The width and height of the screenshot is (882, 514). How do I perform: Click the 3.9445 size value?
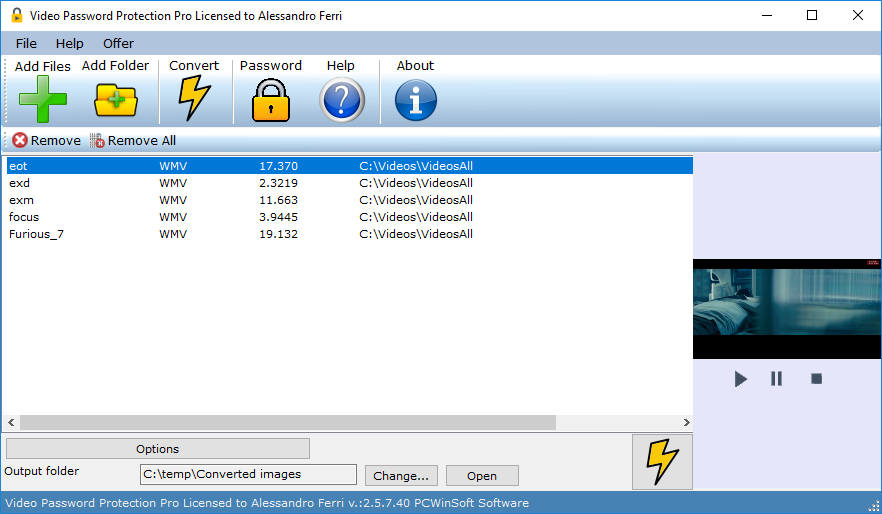(x=278, y=217)
